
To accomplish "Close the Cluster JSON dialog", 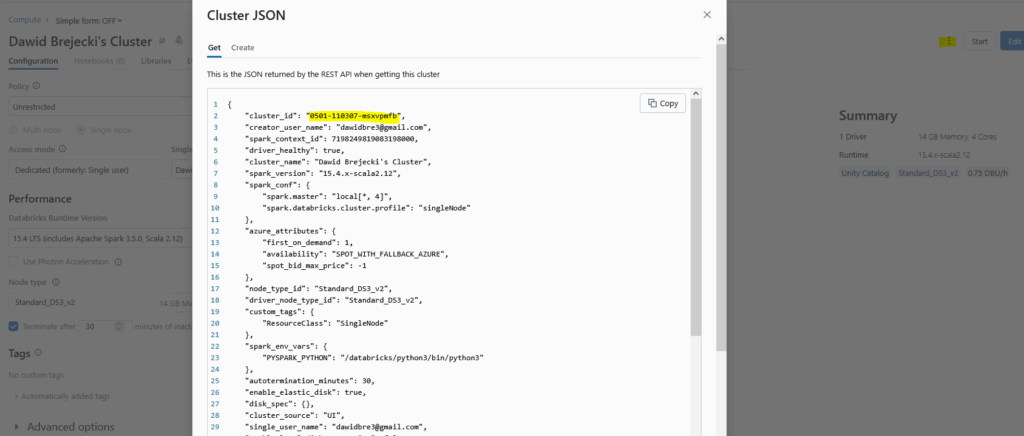I will [707, 15].
